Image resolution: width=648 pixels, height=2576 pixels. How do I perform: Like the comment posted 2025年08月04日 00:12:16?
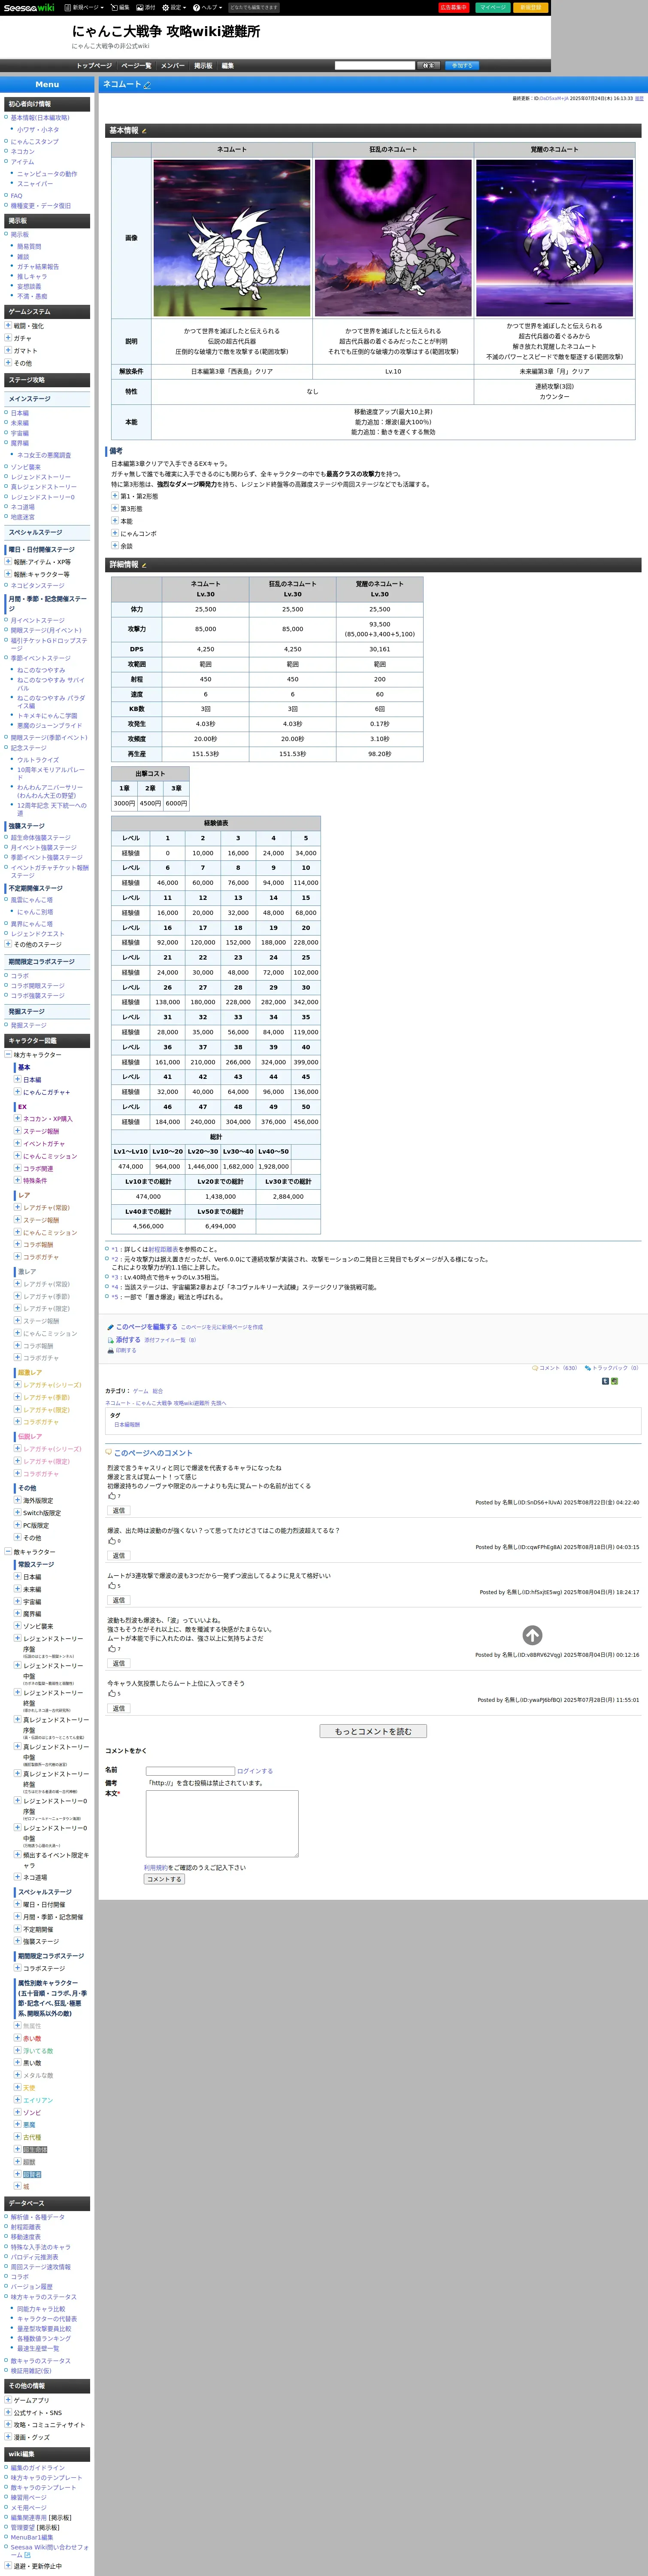point(112,1649)
